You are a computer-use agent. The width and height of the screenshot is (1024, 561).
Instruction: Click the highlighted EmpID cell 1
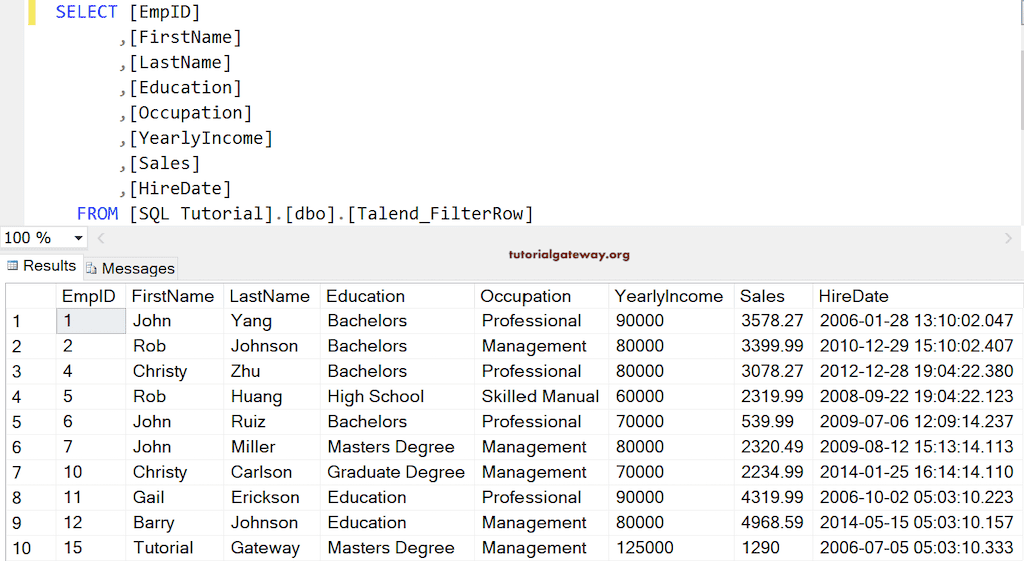point(91,321)
